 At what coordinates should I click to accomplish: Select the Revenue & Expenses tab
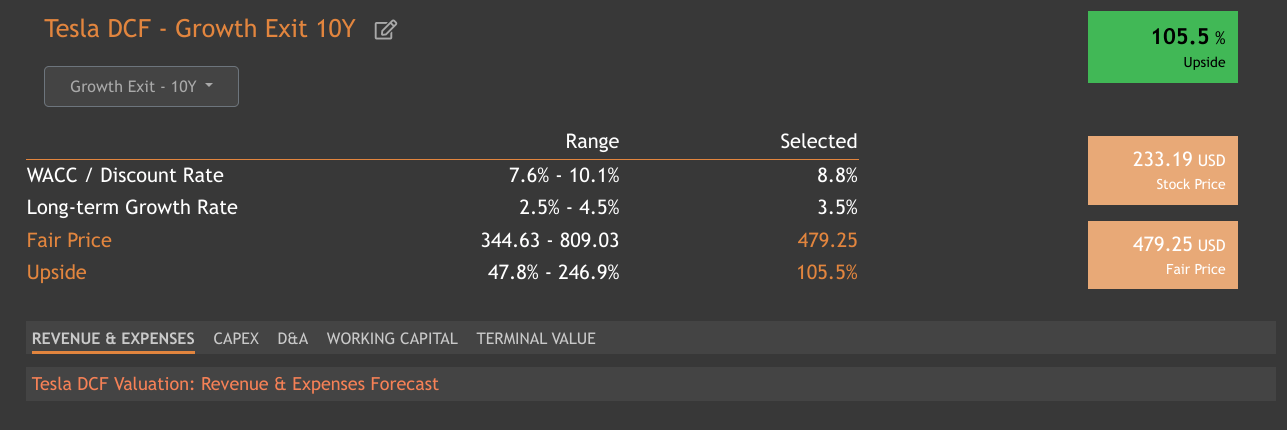coord(113,338)
